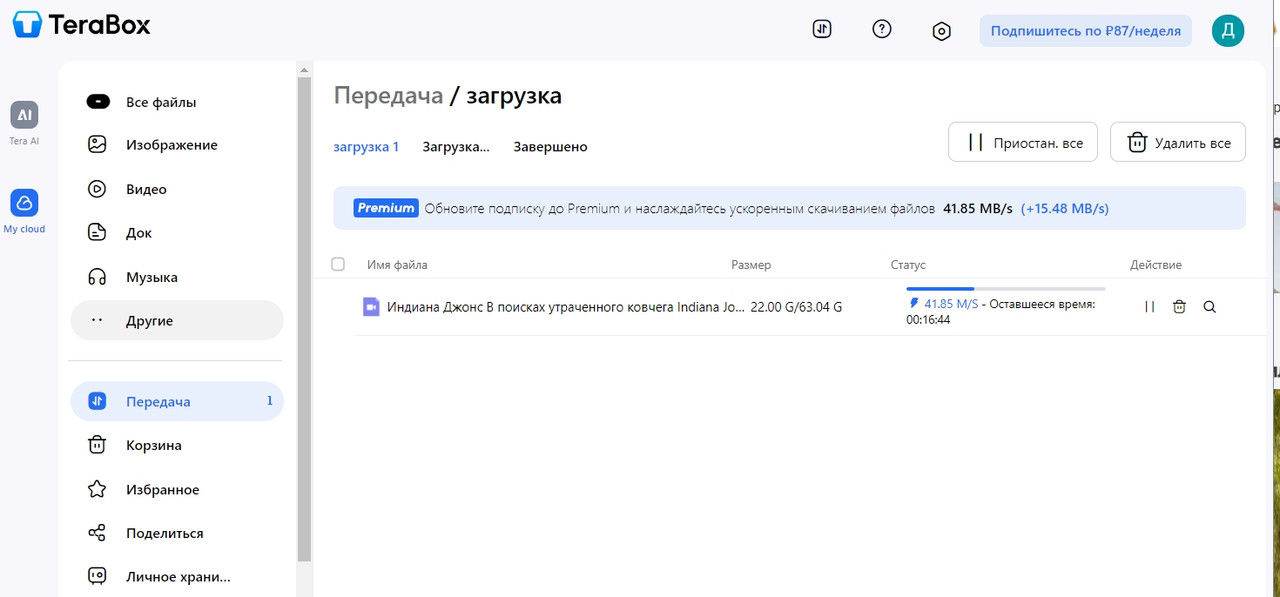Viewport: 1280px width, 597px height.
Task: Click the Избранное star icon
Action: pos(97,489)
